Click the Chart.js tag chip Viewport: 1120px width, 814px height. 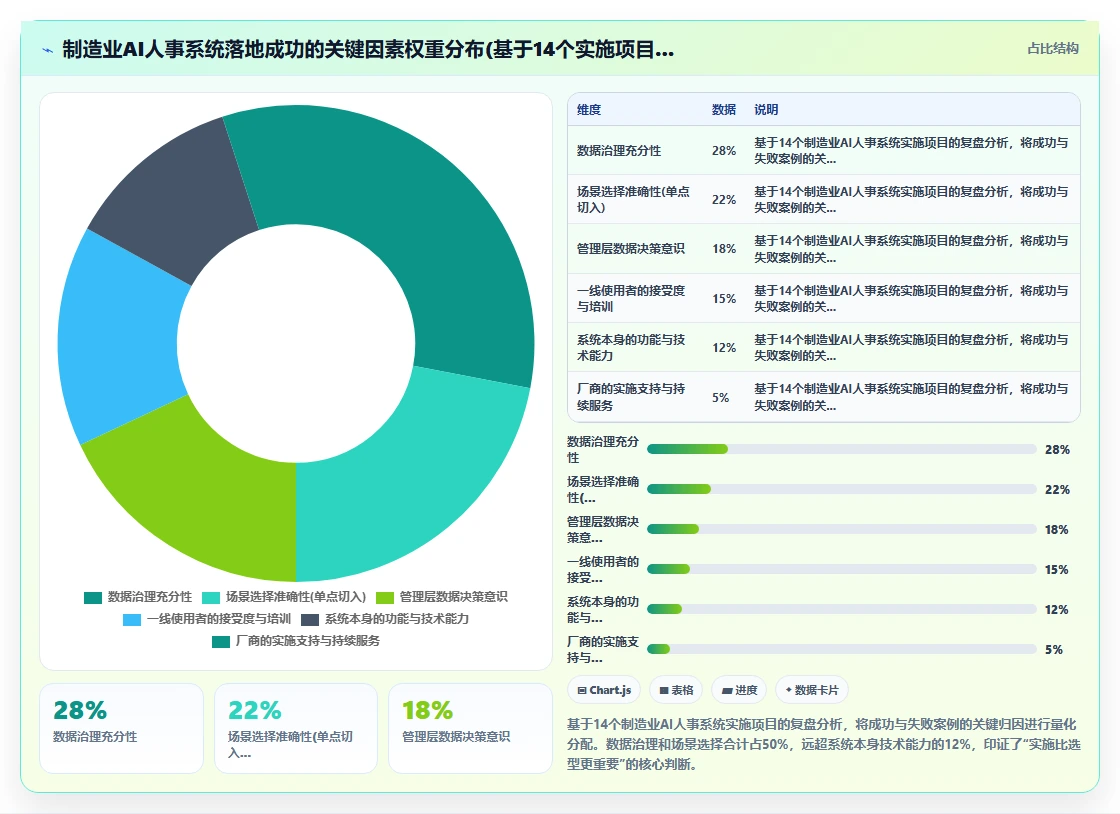(x=604, y=690)
